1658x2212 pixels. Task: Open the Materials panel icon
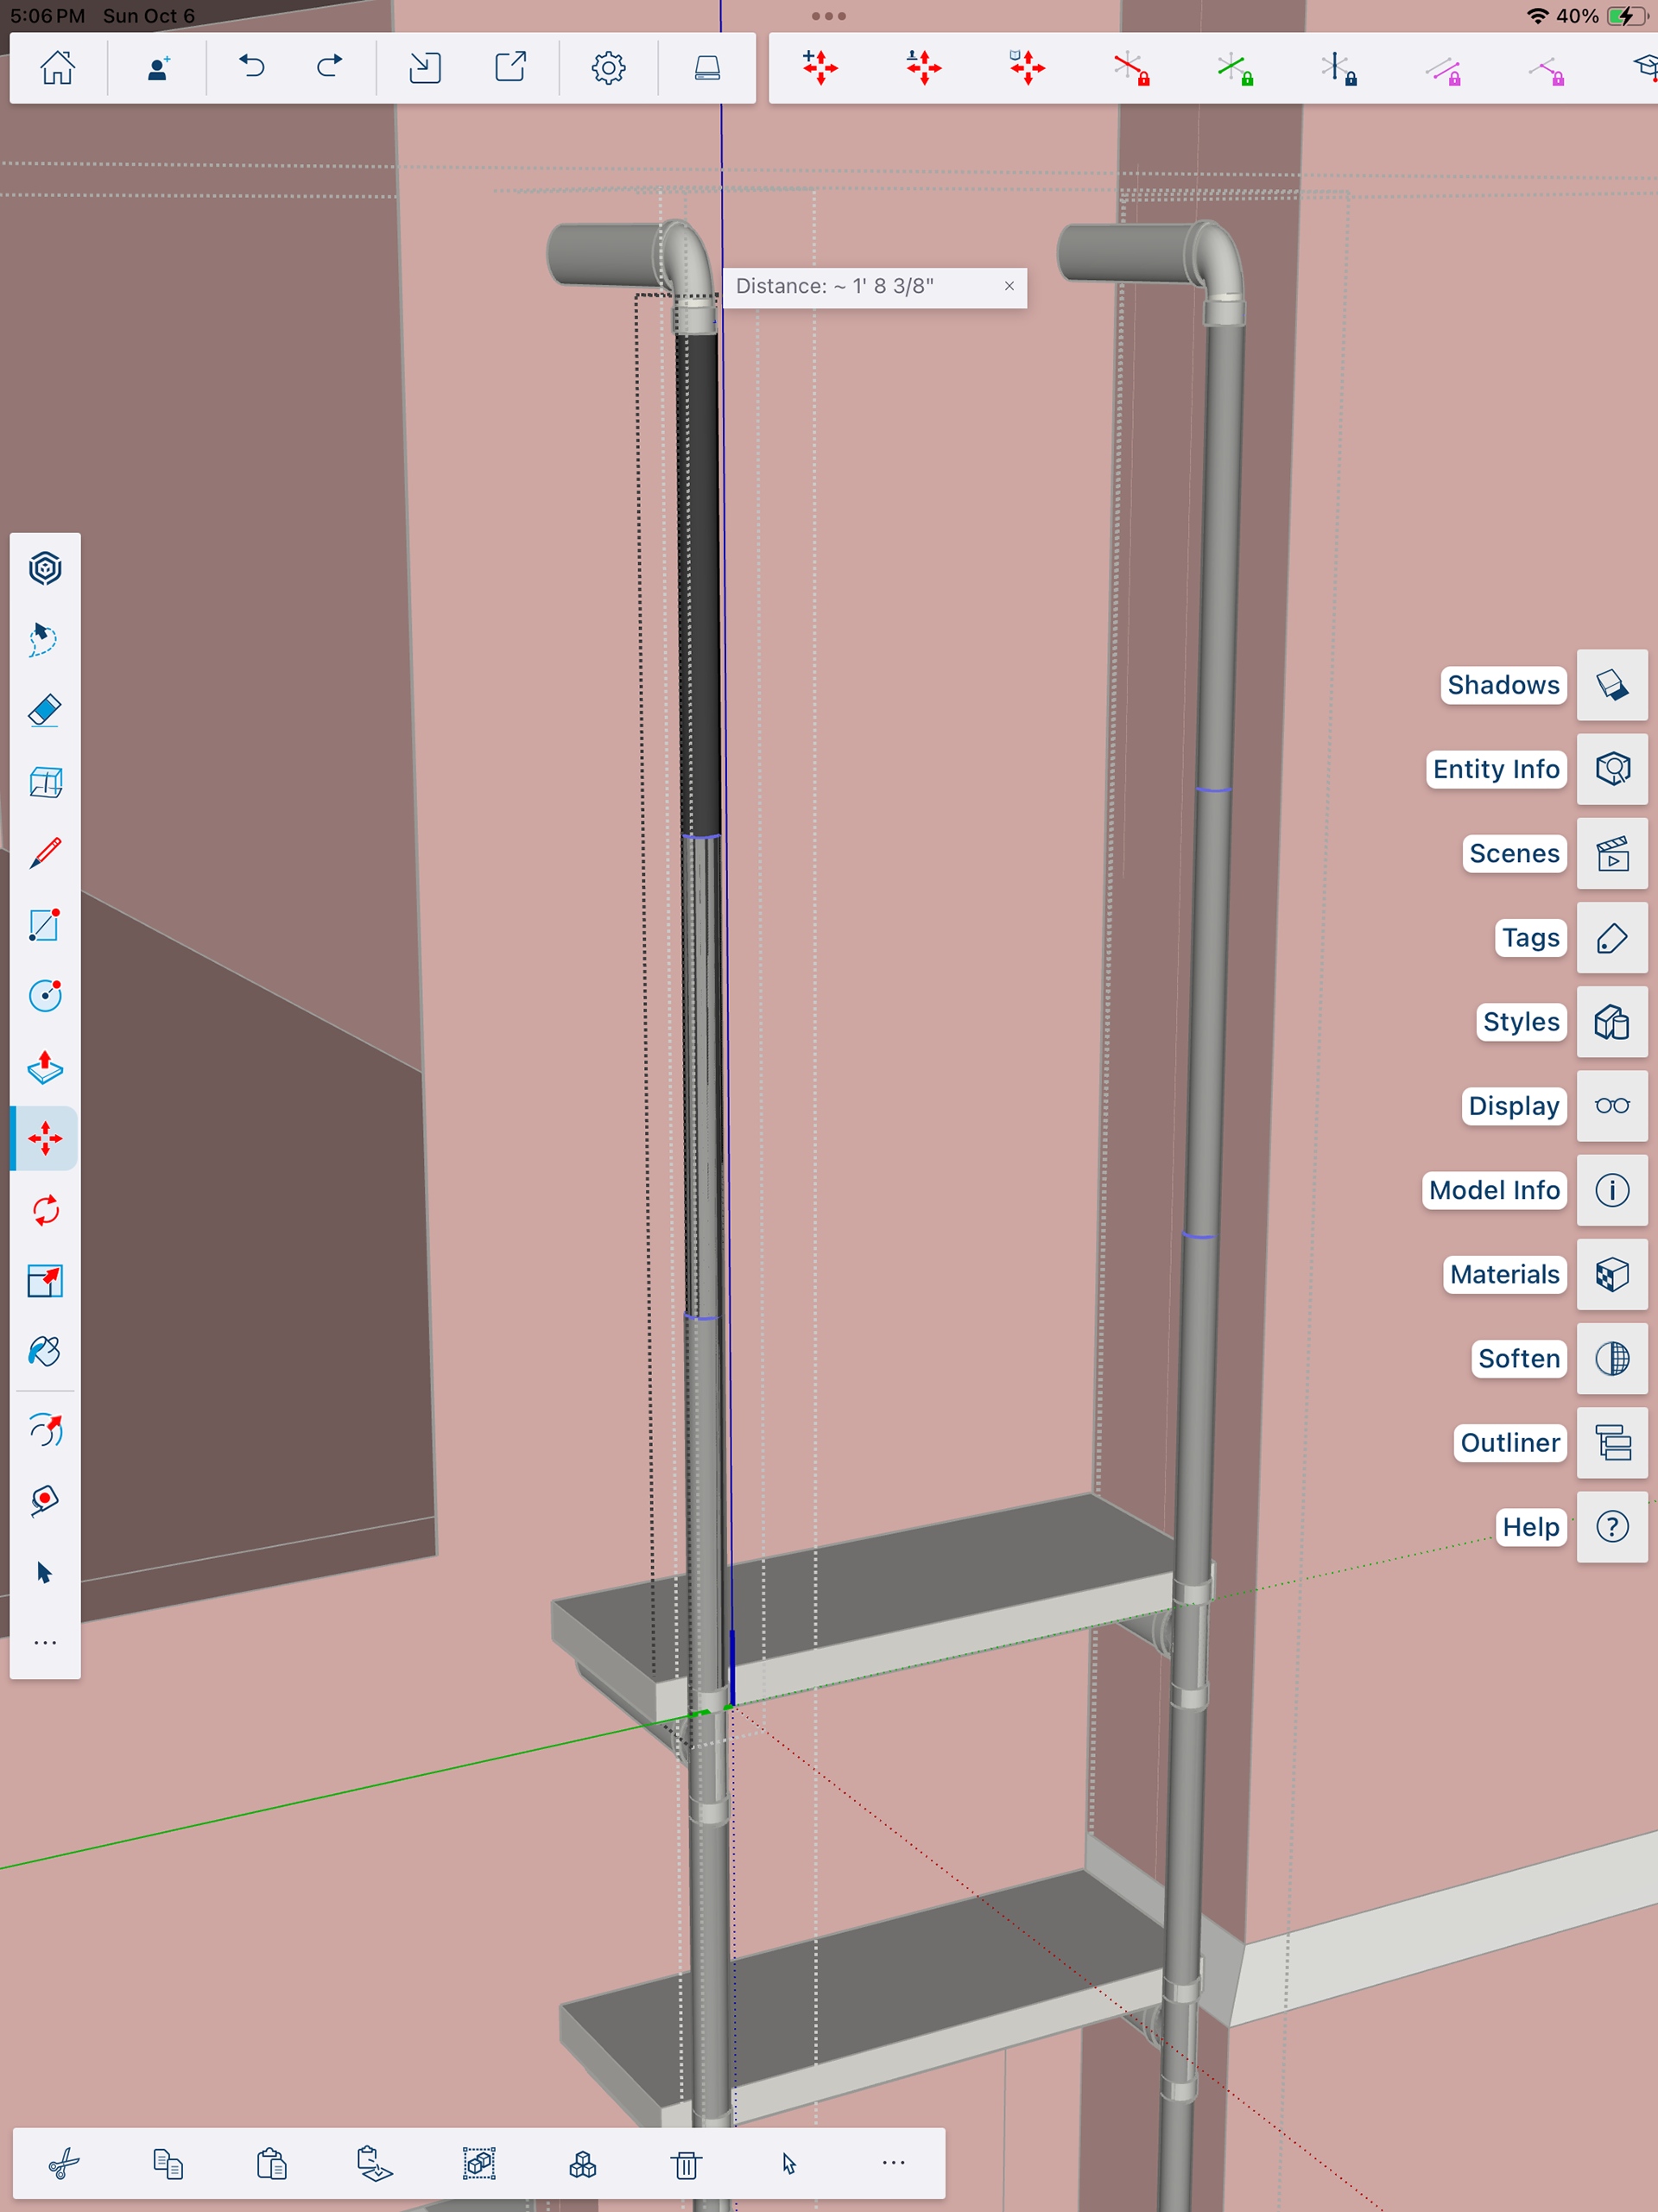(1611, 1274)
